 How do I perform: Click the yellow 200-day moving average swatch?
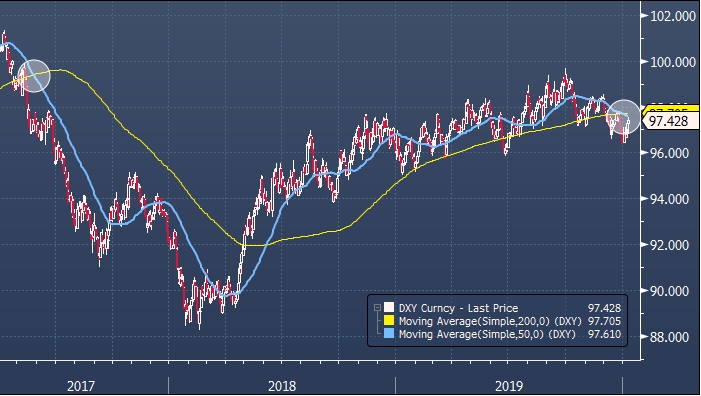pyautogui.click(x=389, y=320)
